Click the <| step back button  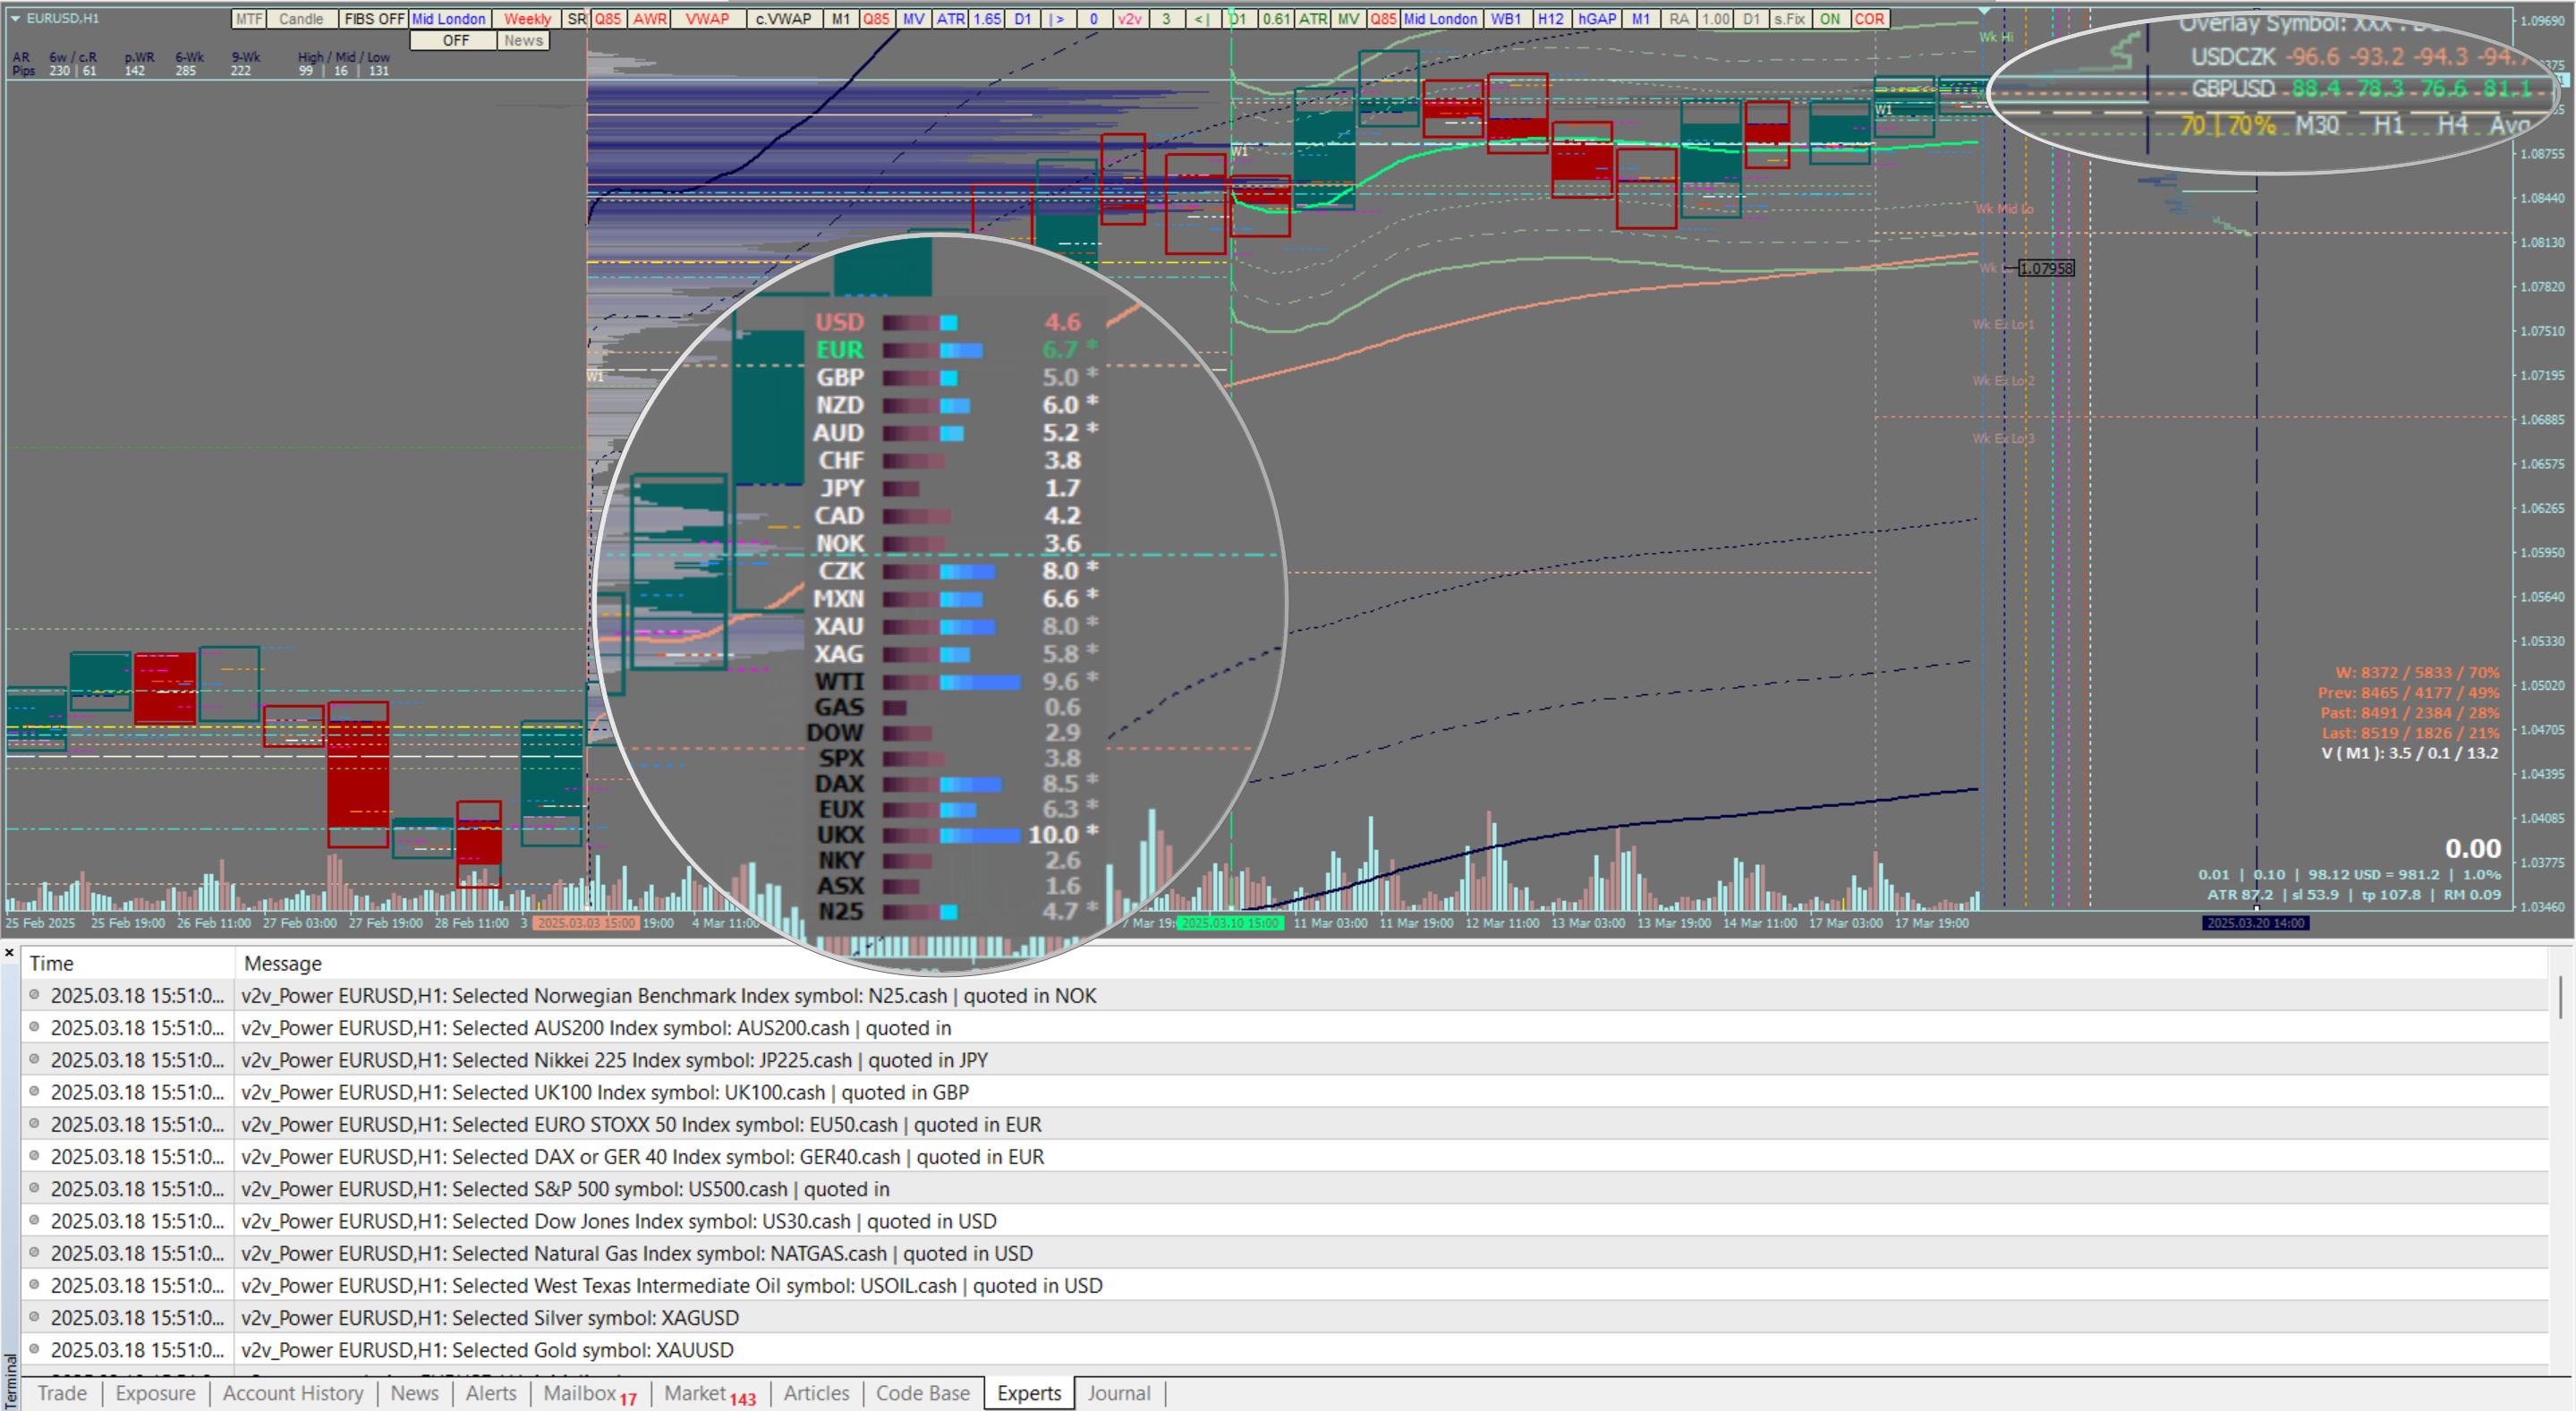(1202, 19)
